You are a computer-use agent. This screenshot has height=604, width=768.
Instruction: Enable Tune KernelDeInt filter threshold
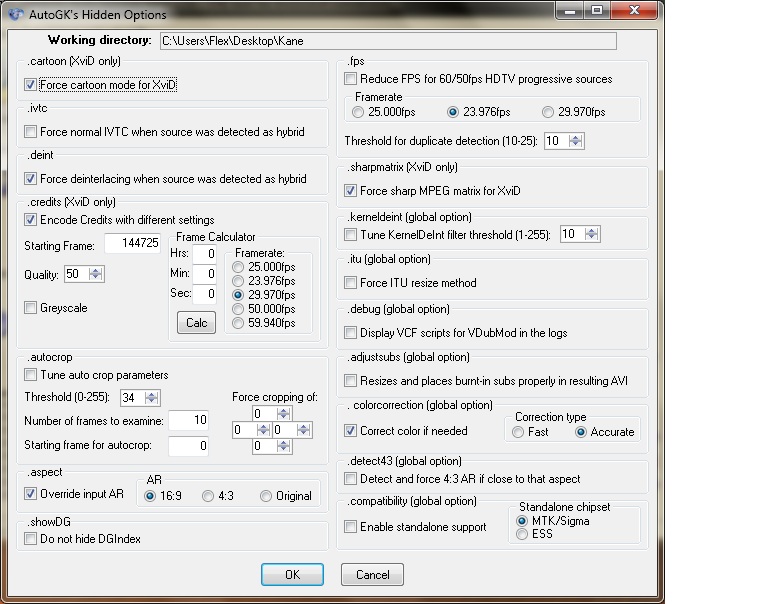[x=350, y=235]
